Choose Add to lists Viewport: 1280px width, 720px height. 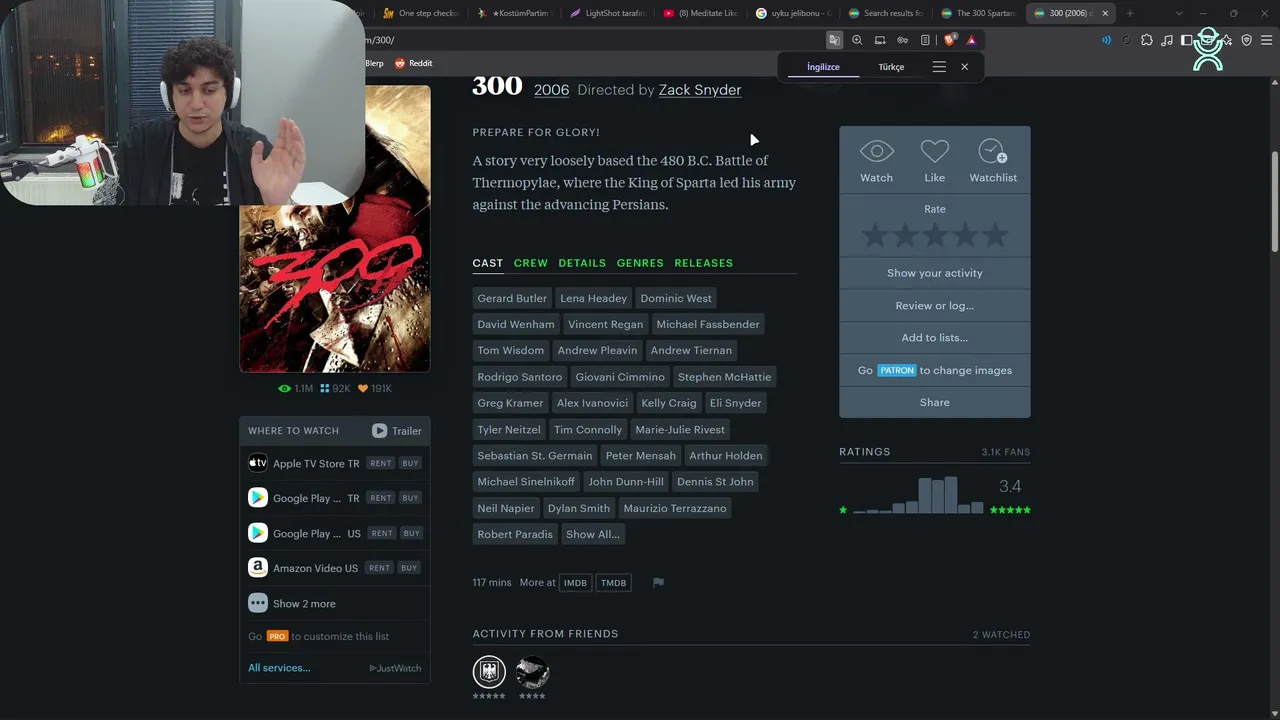click(935, 338)
